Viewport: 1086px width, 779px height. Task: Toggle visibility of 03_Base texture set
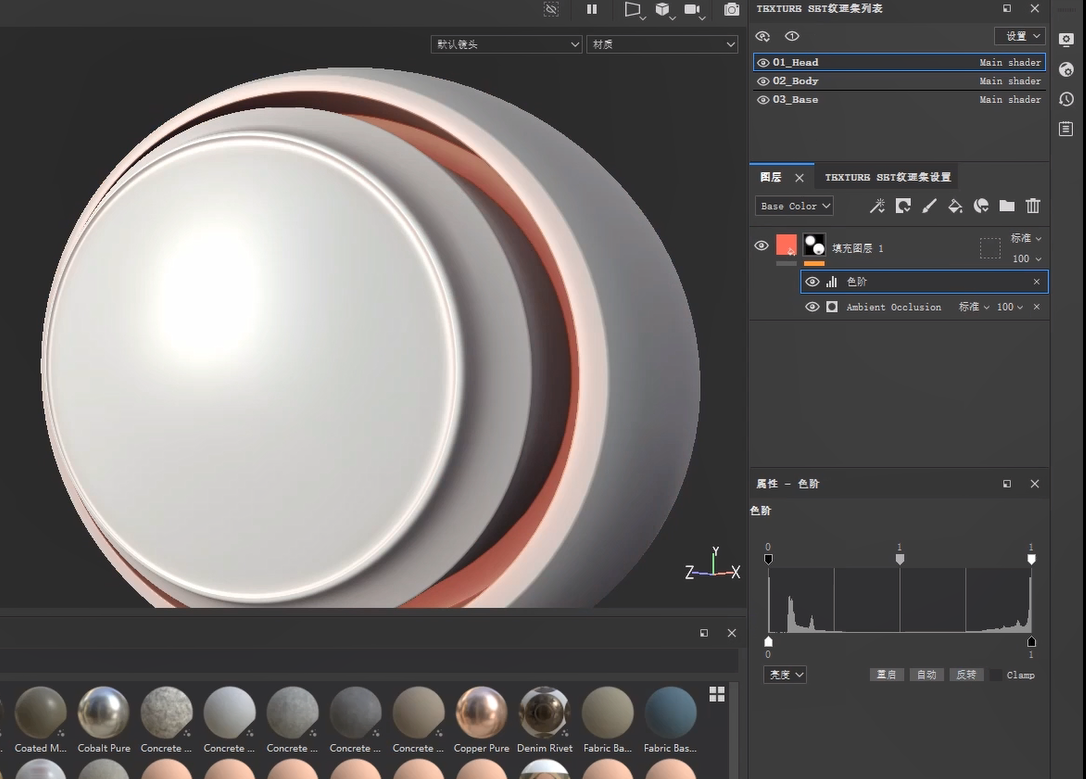(763, 100)
